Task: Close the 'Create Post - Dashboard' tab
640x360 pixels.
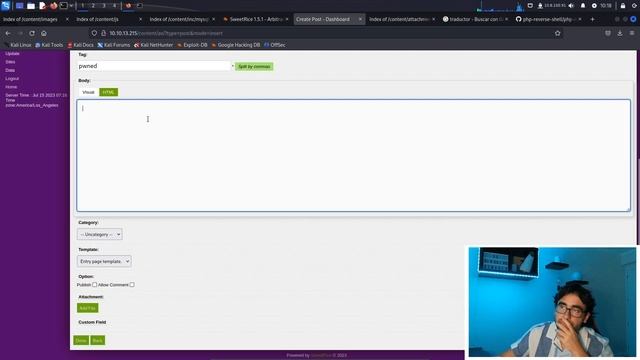Action: [360, 19]
